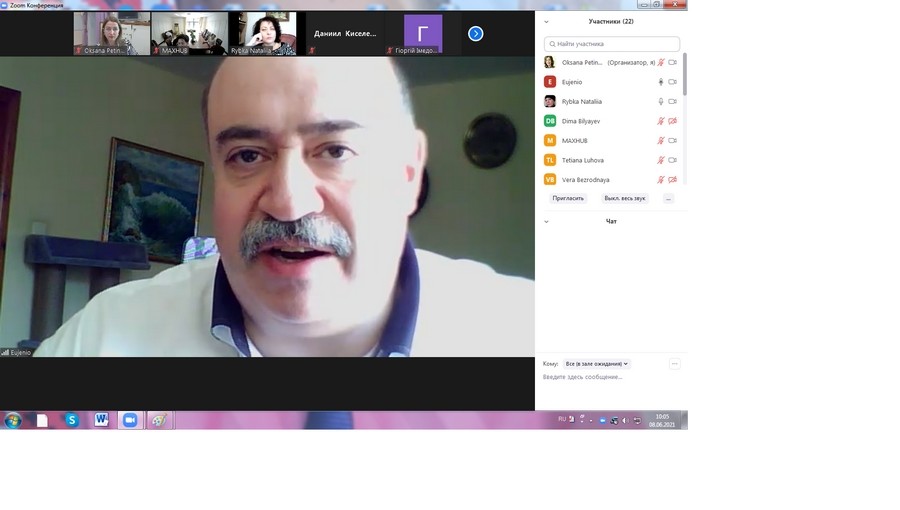Toggle Rybka Nataliia camera icon
This screenshot has height=510, width=900.
coord(673,102)
